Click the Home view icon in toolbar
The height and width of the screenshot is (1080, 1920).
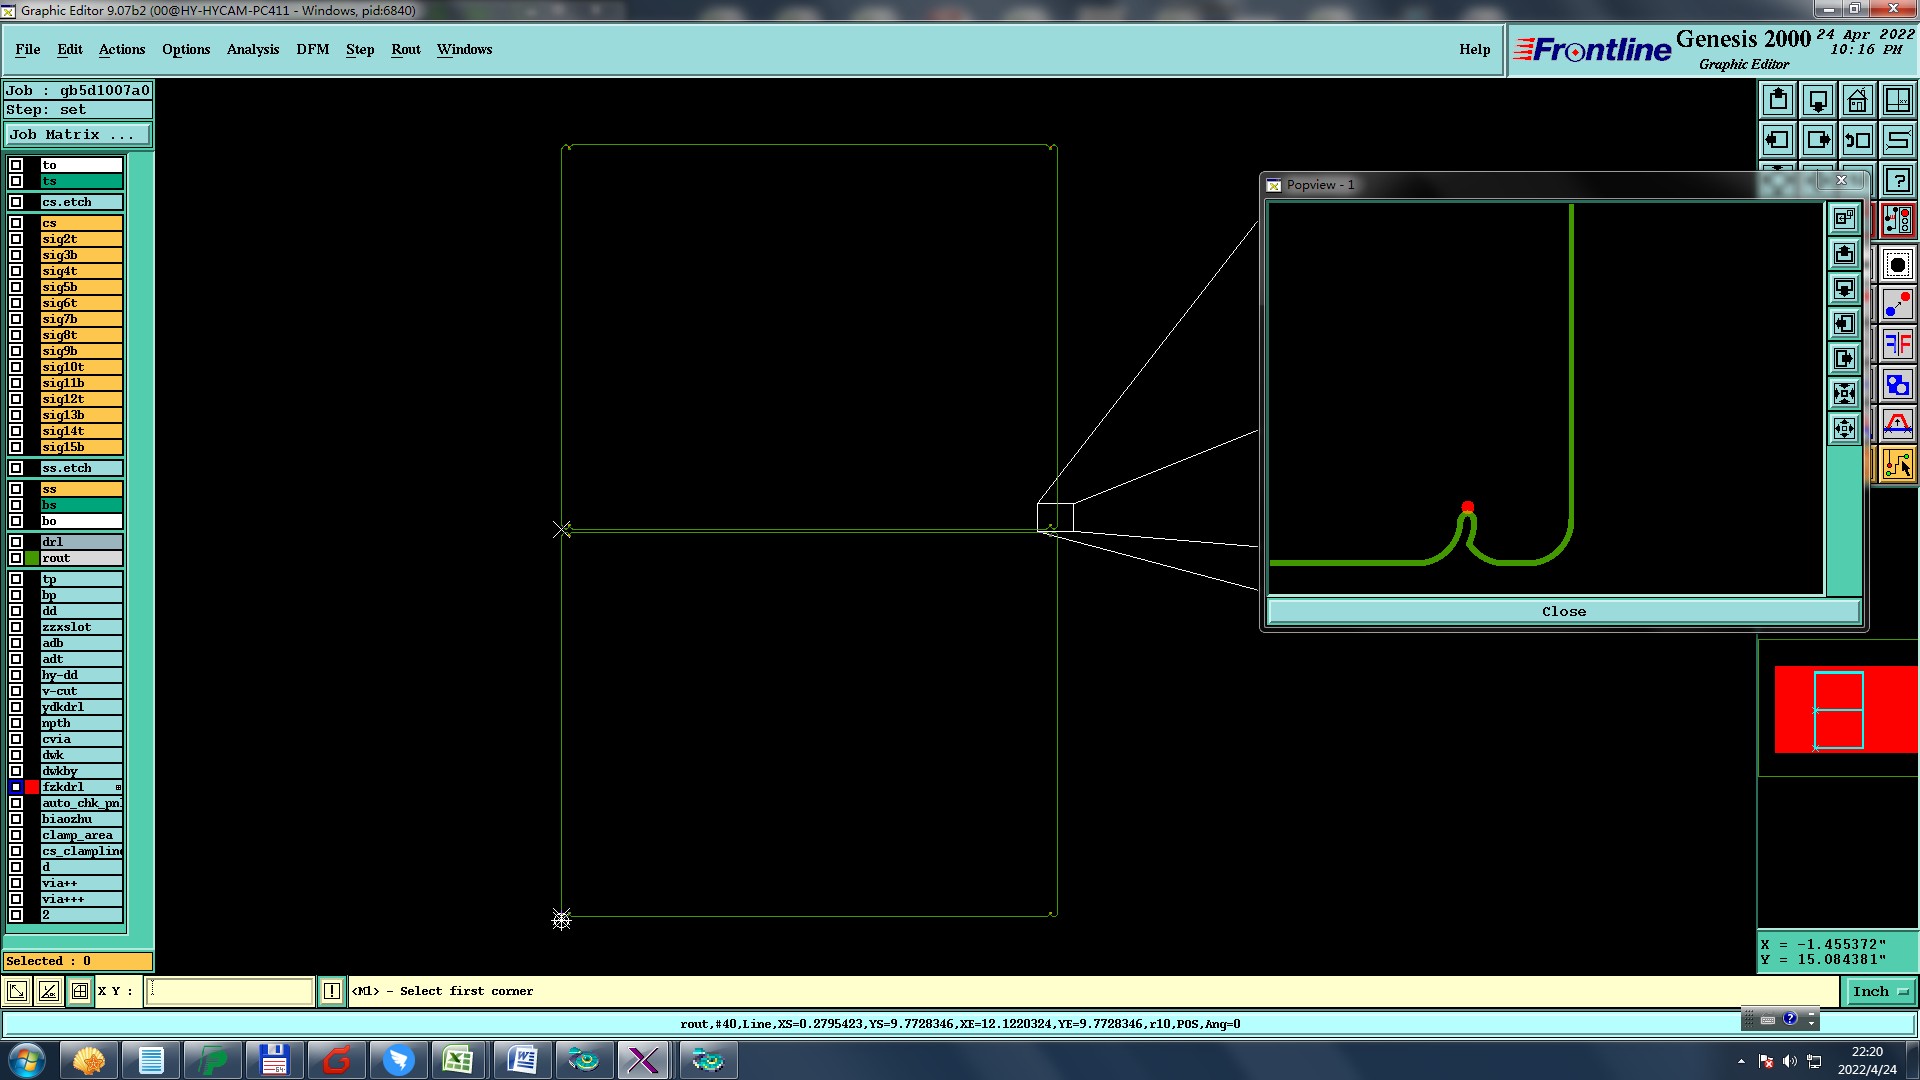(1857, 100)
